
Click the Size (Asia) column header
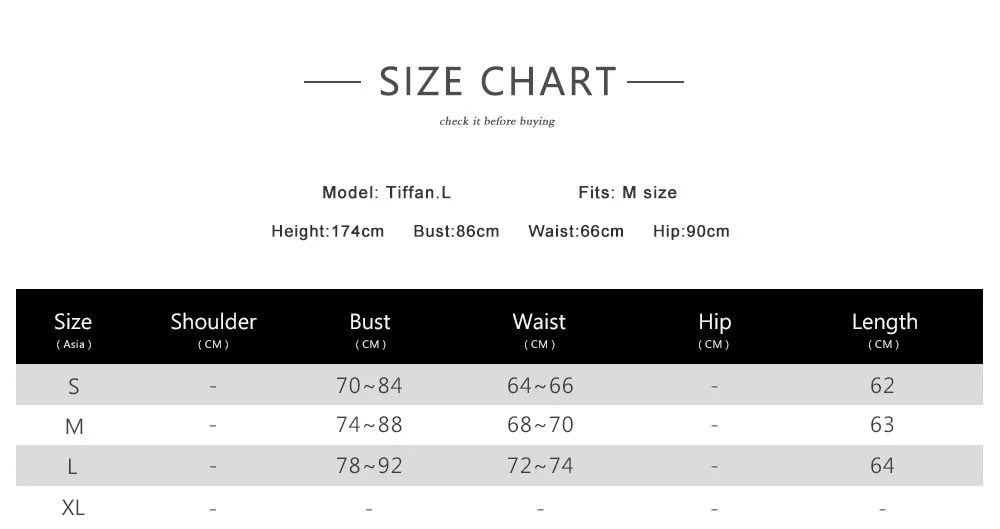(x=73, y=328)
